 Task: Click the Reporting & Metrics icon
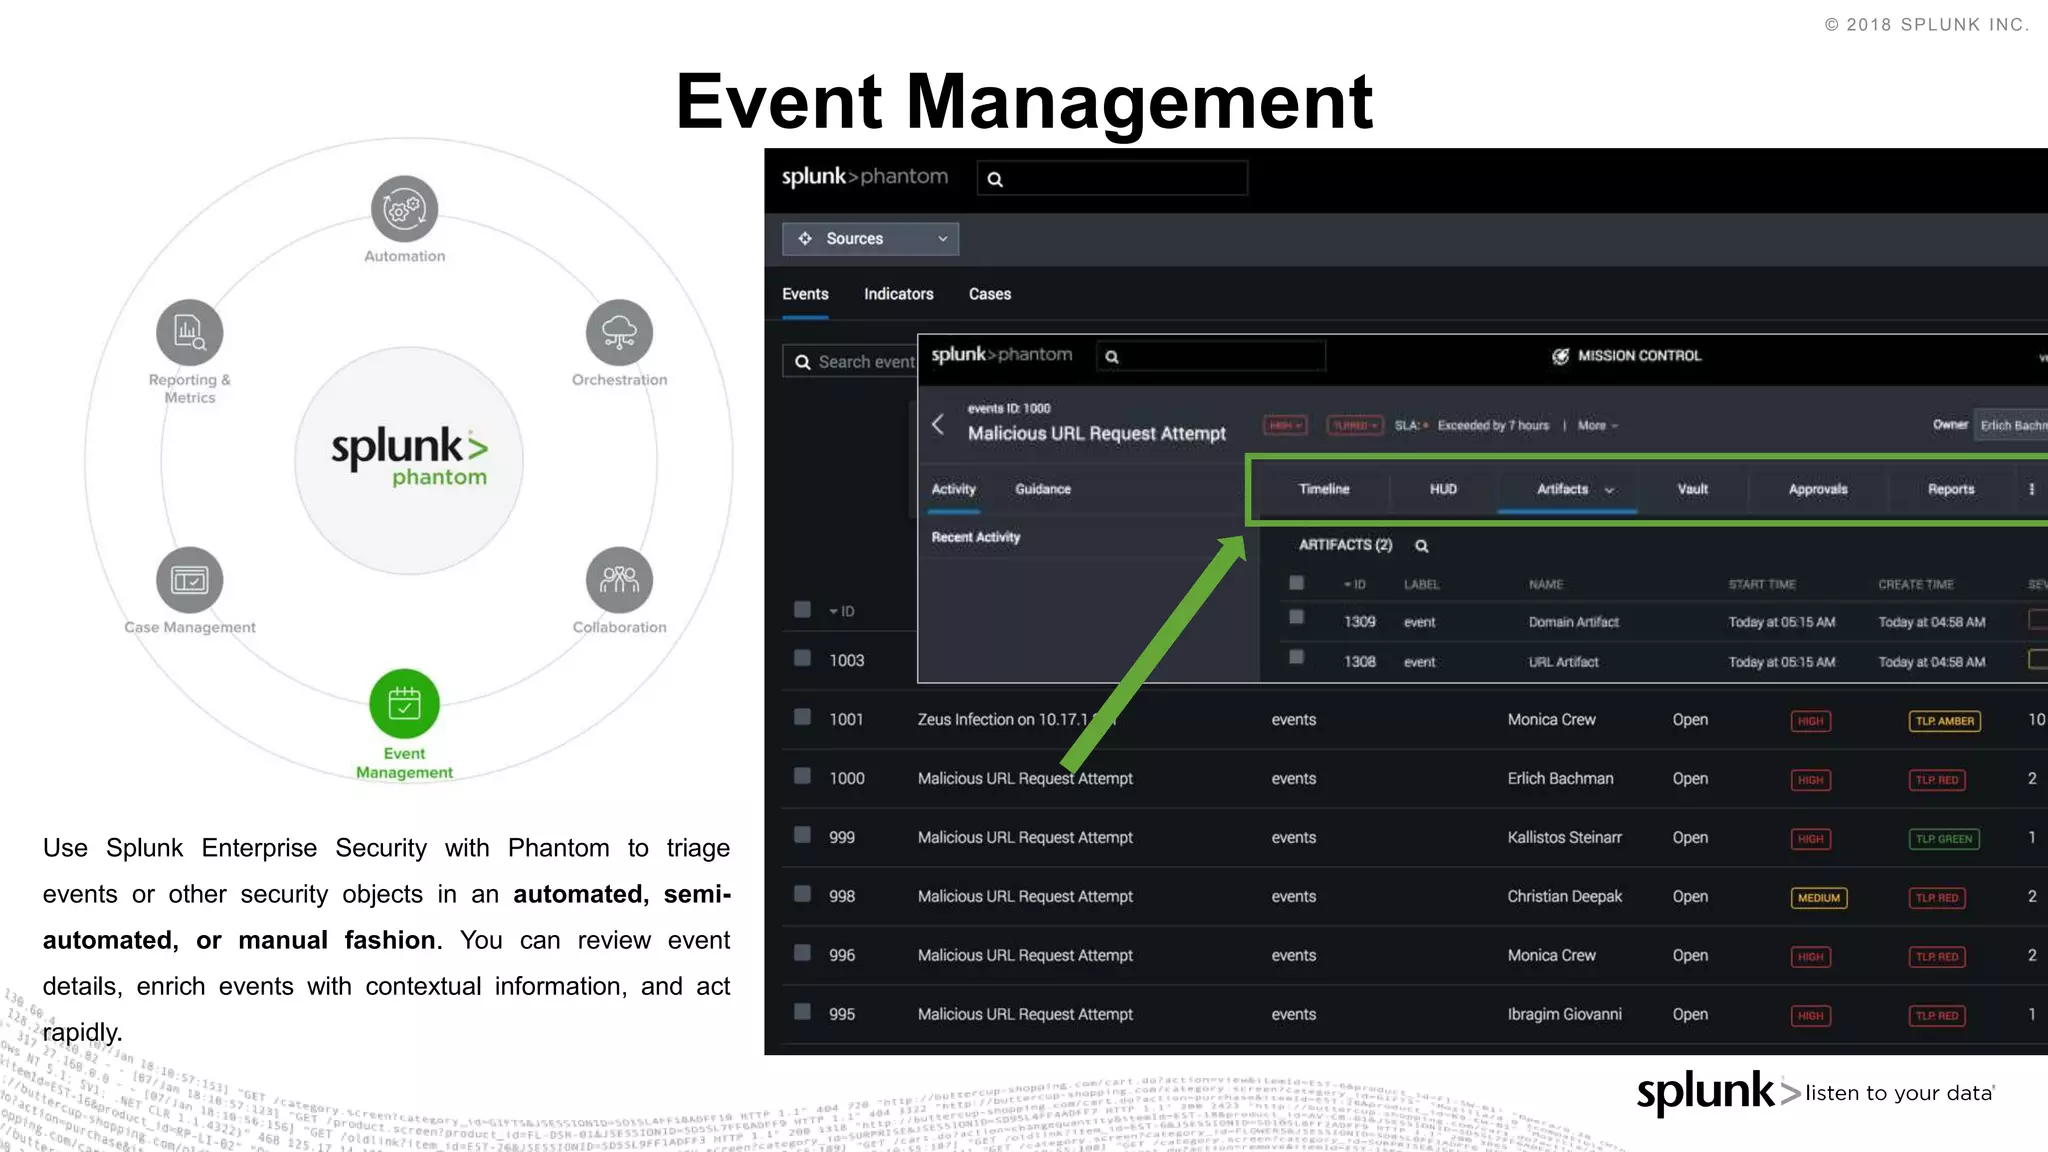pyautogui.click(x=189, y=332)
